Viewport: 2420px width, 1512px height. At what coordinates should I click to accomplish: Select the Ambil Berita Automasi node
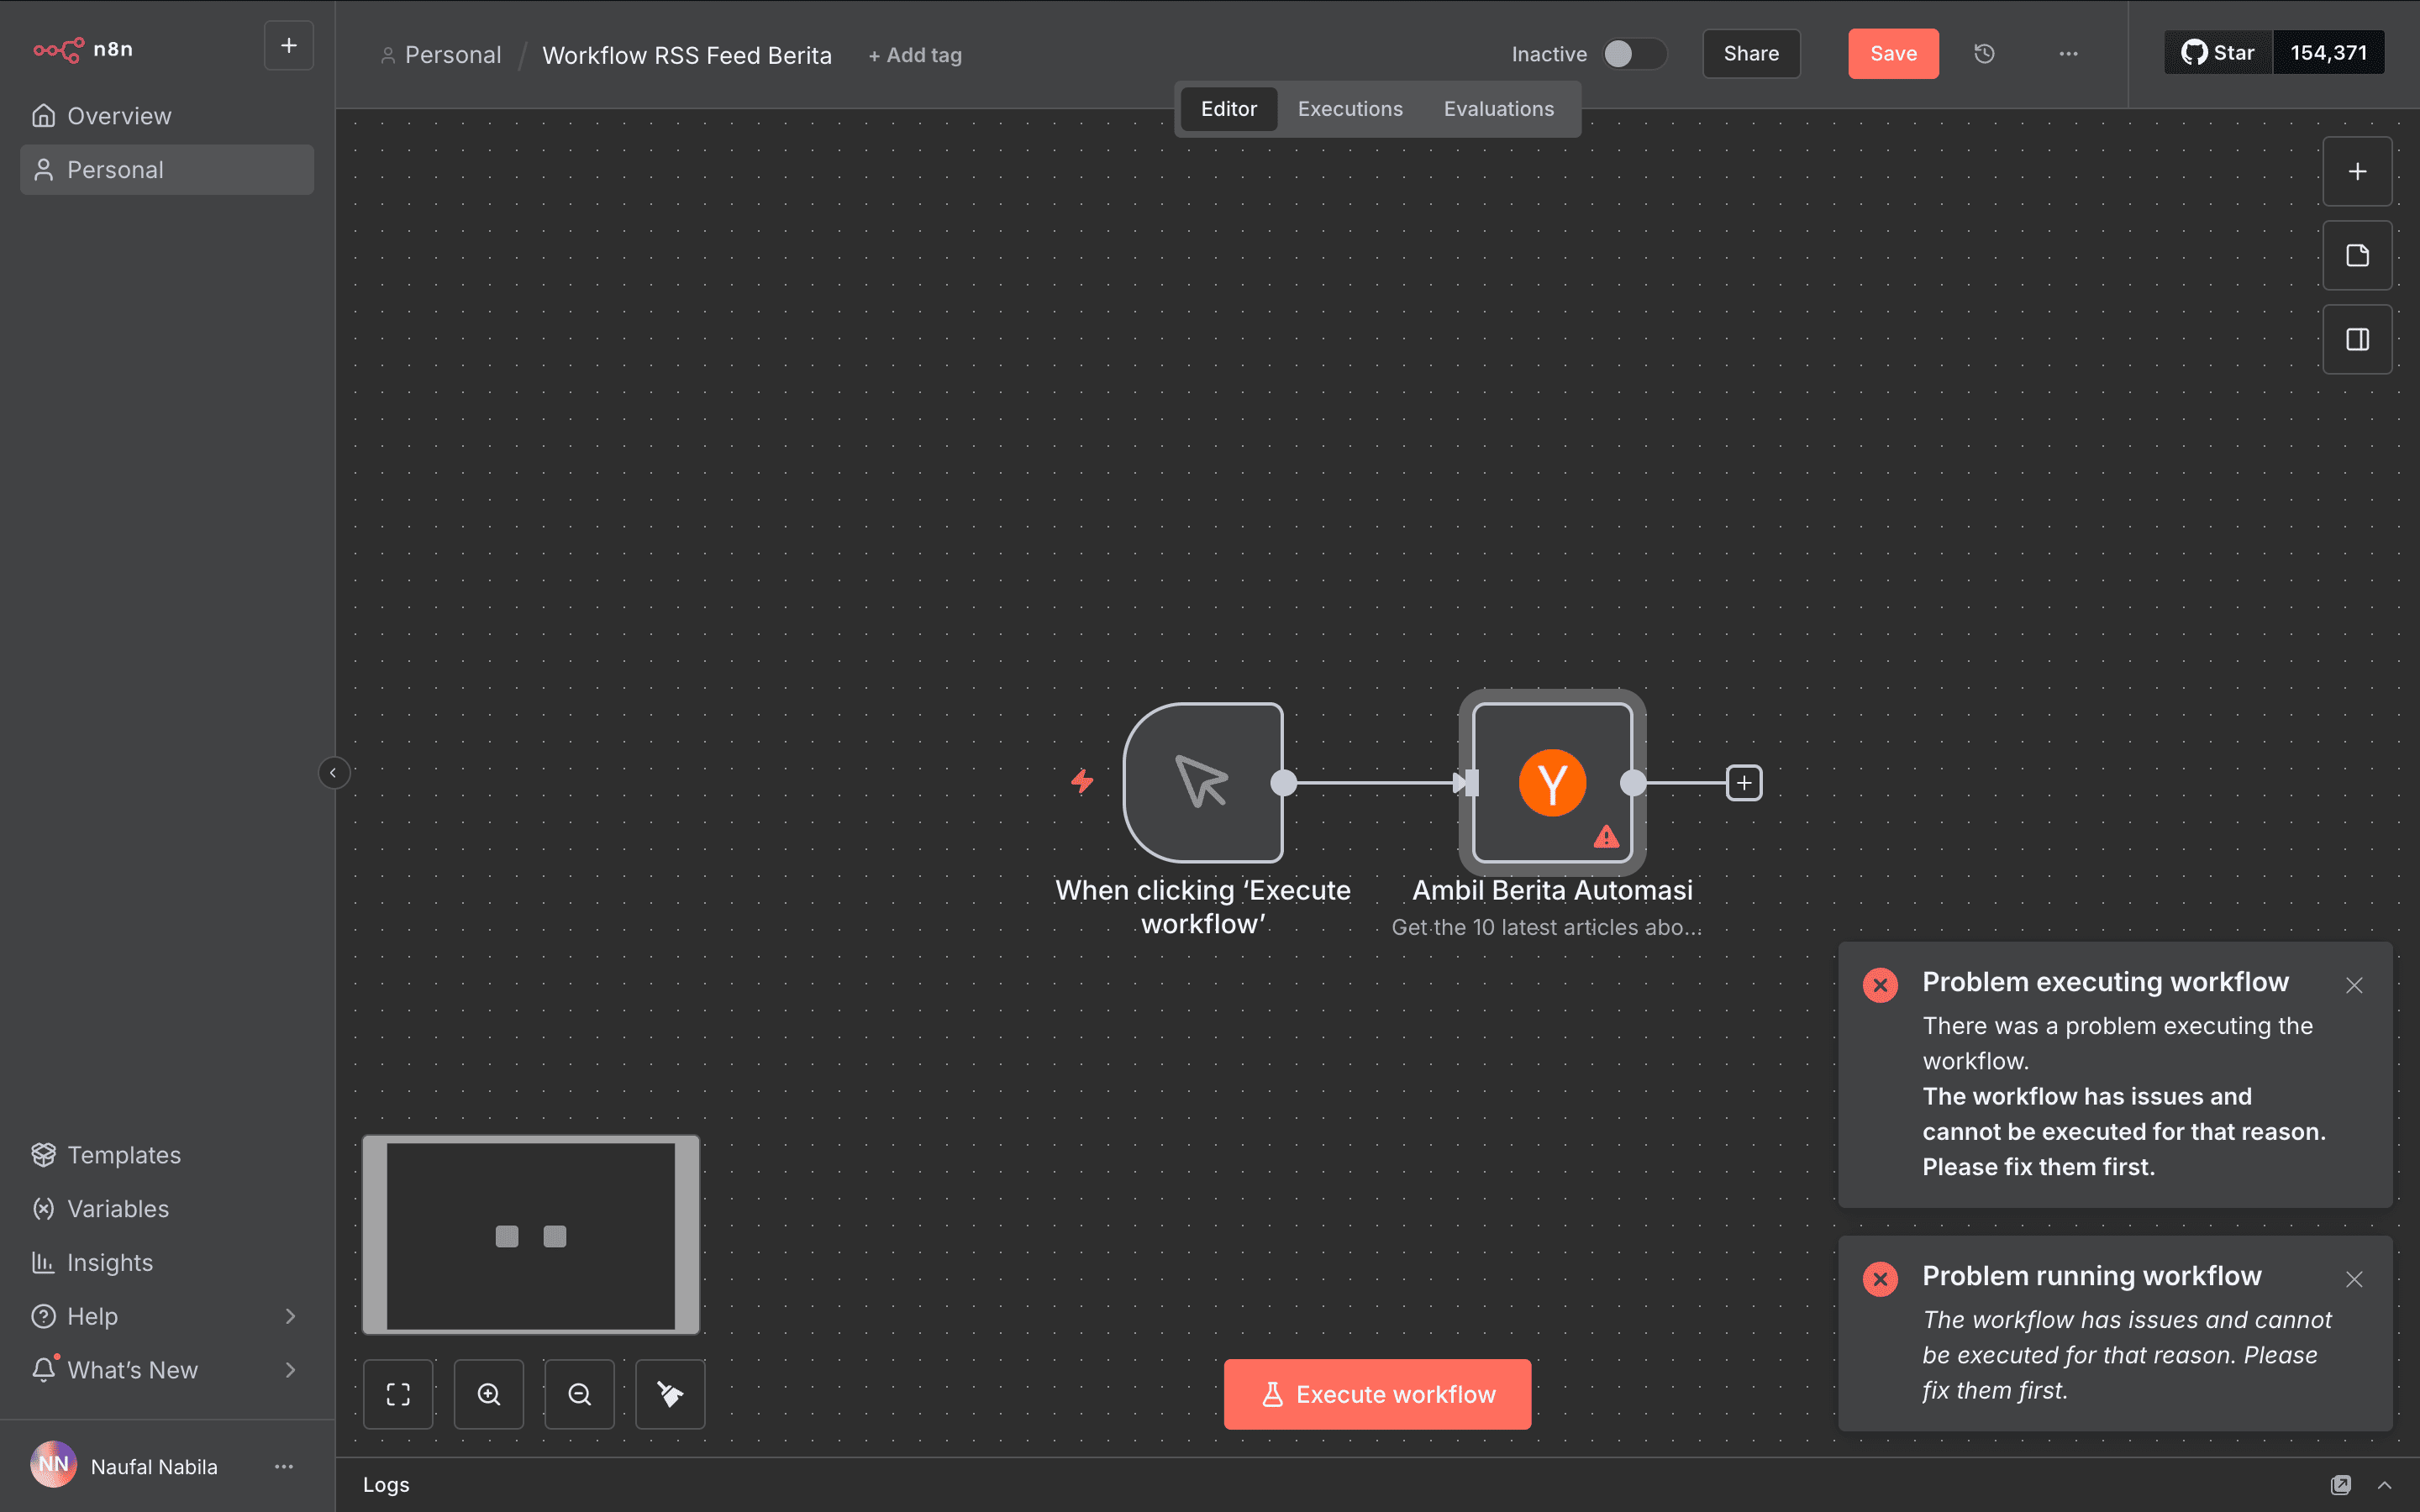1552,783
